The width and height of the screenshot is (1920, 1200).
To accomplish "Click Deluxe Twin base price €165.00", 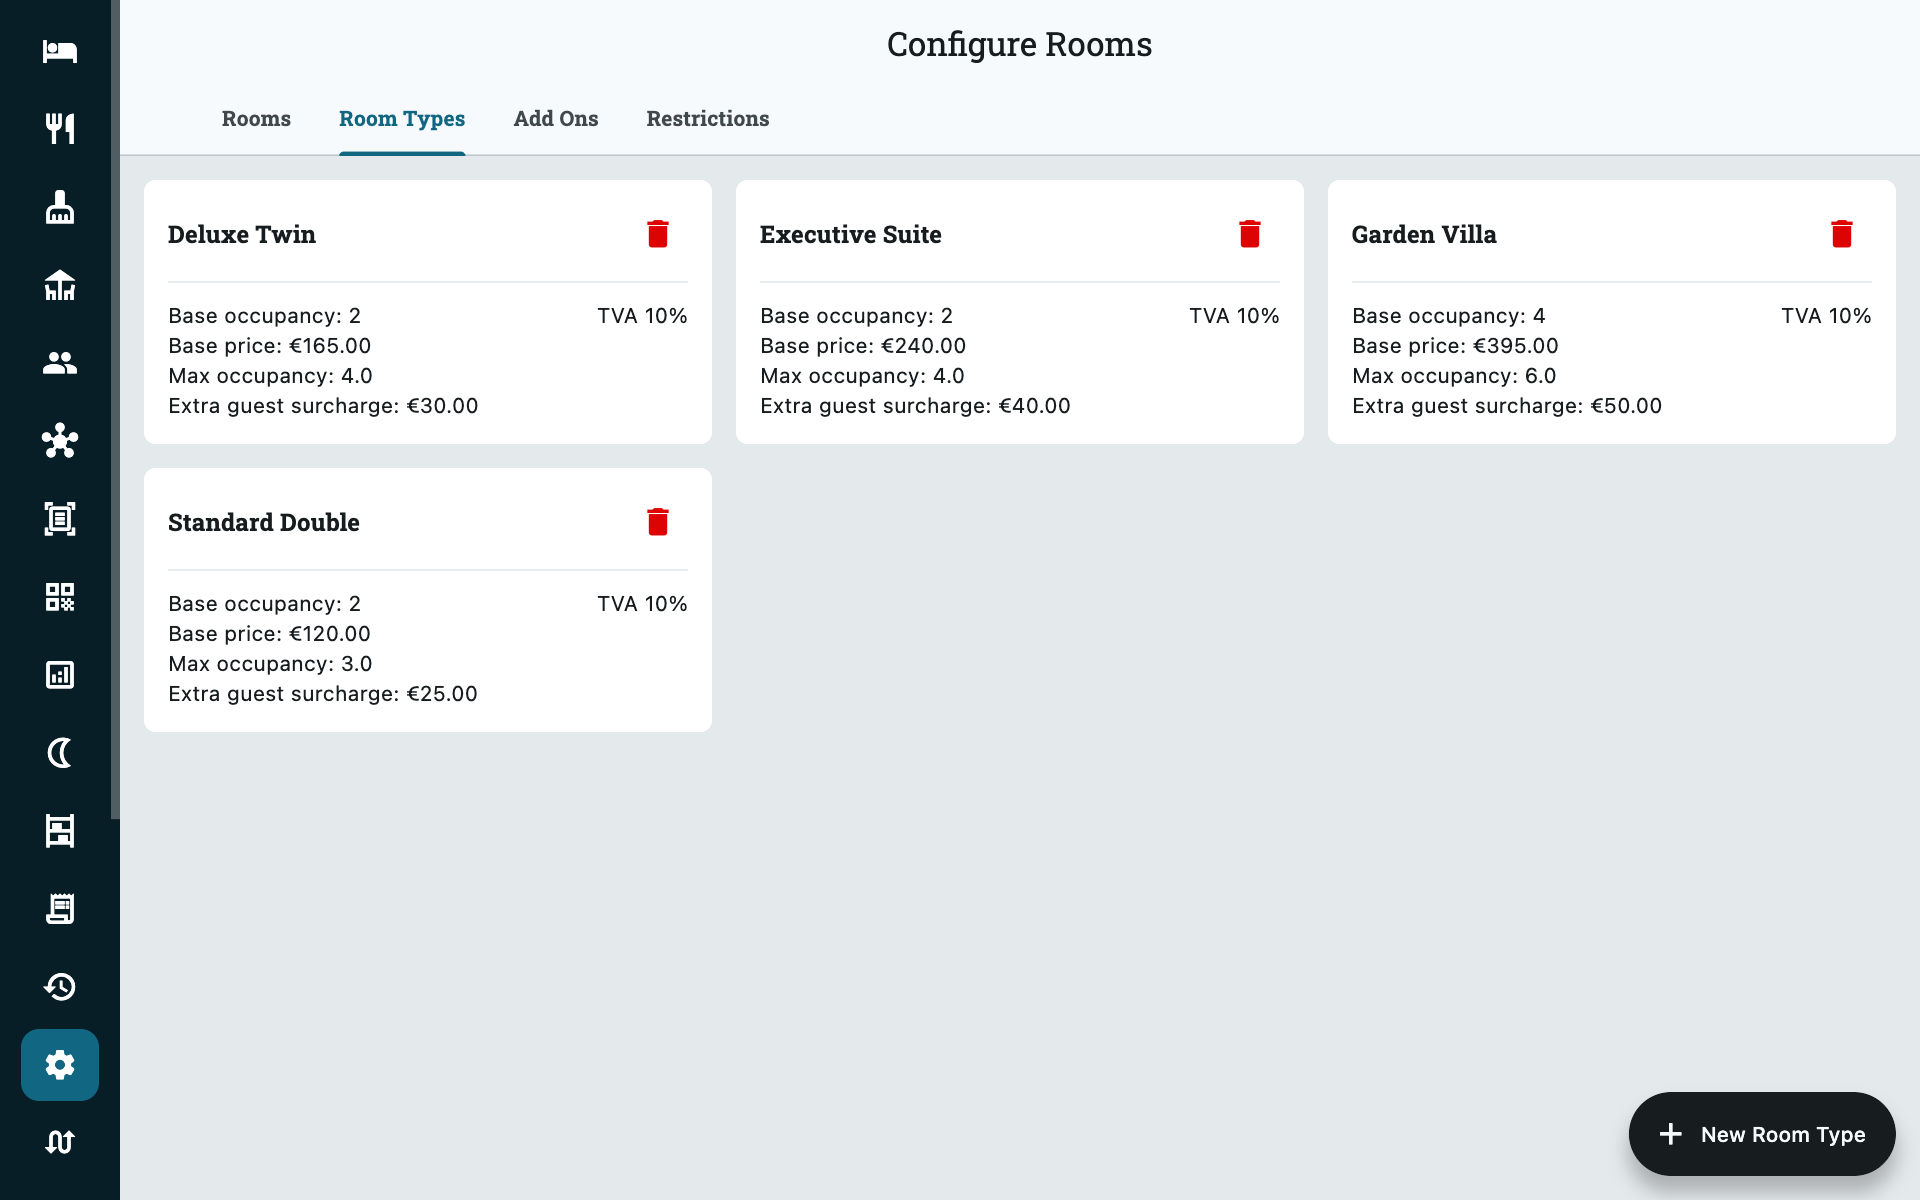I will click(270, 346).
